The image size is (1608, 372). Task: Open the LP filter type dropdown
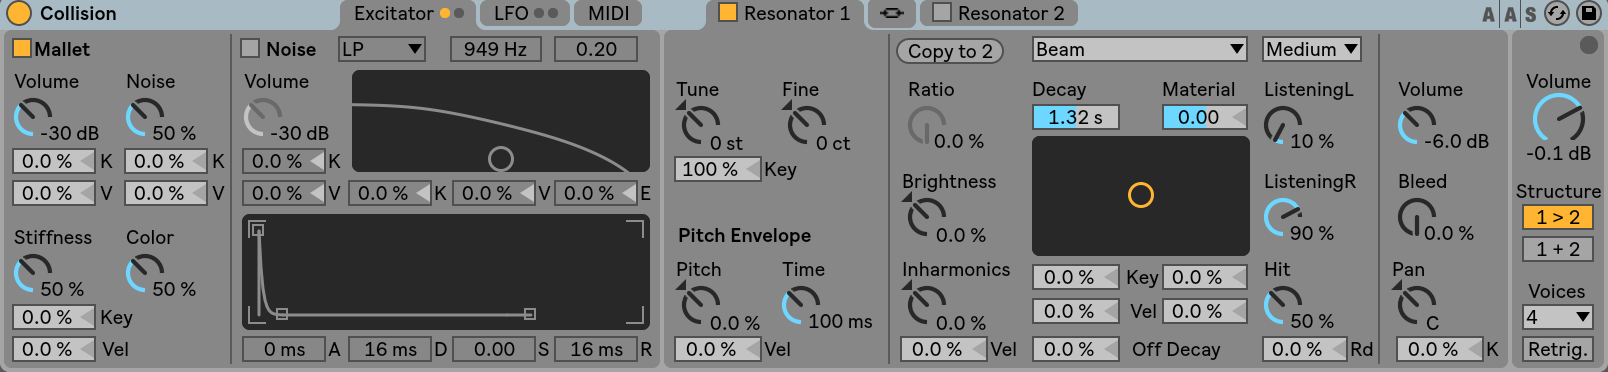coord(383,49)
